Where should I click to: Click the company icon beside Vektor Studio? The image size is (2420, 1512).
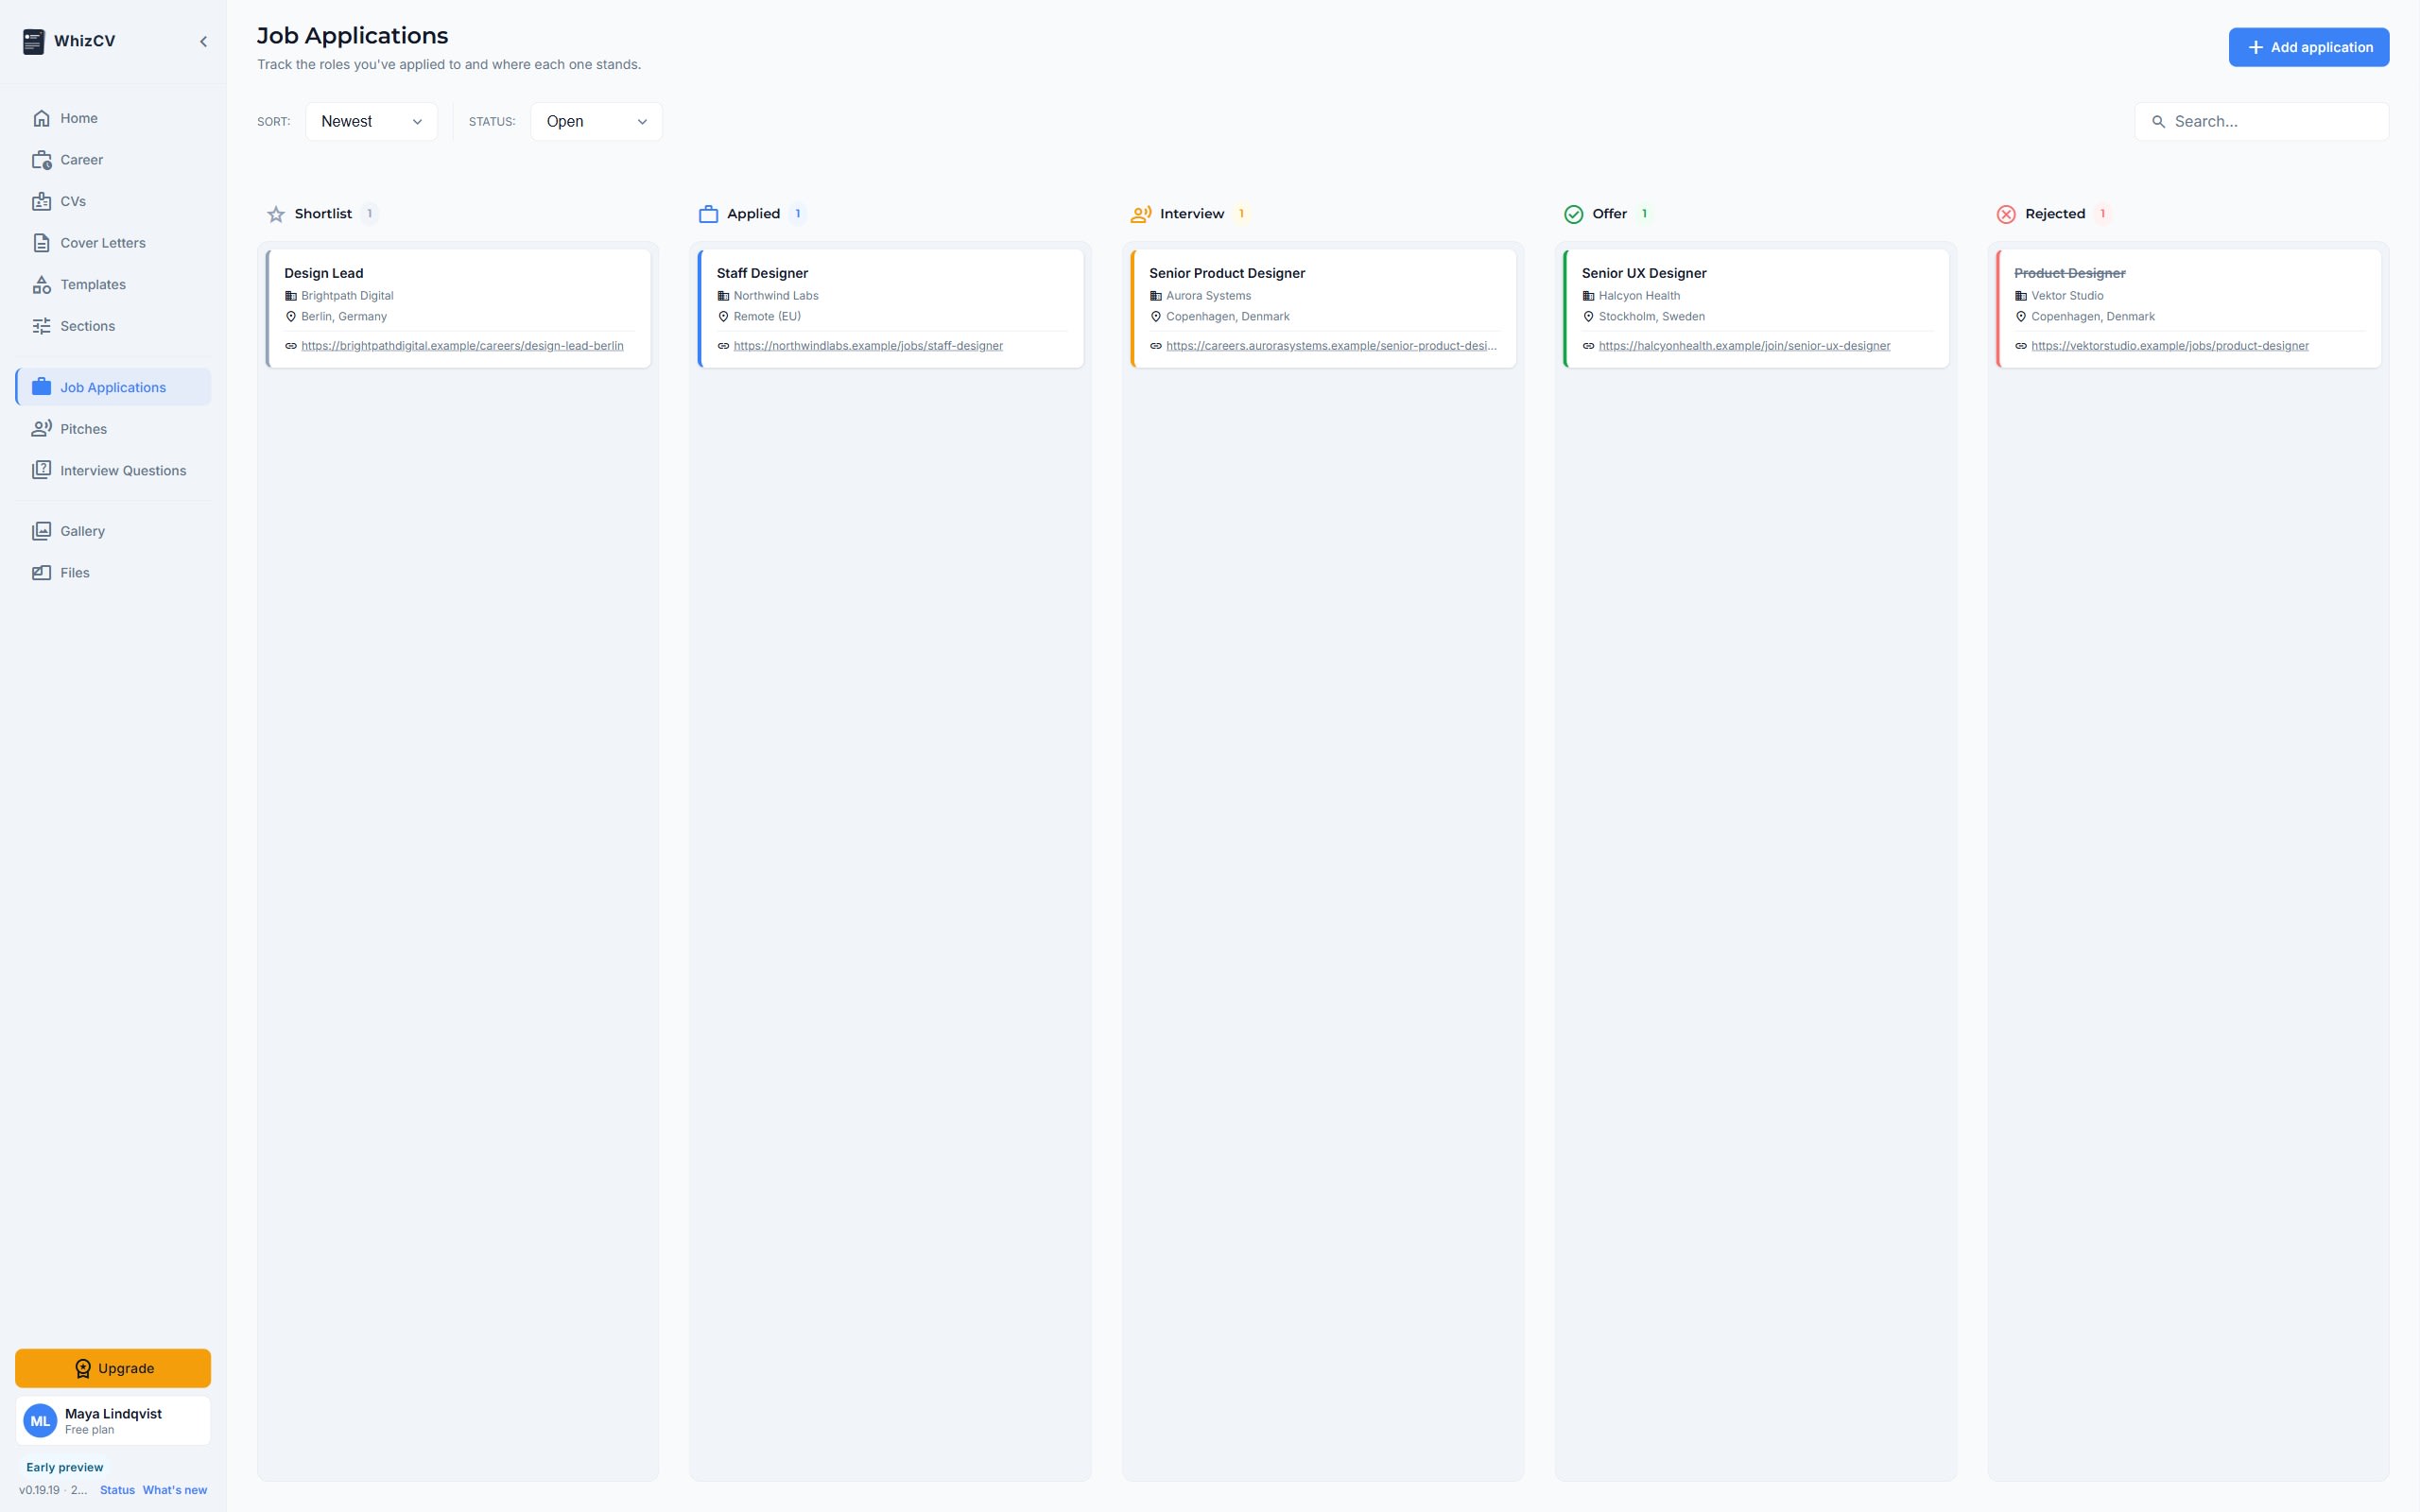2021,296
